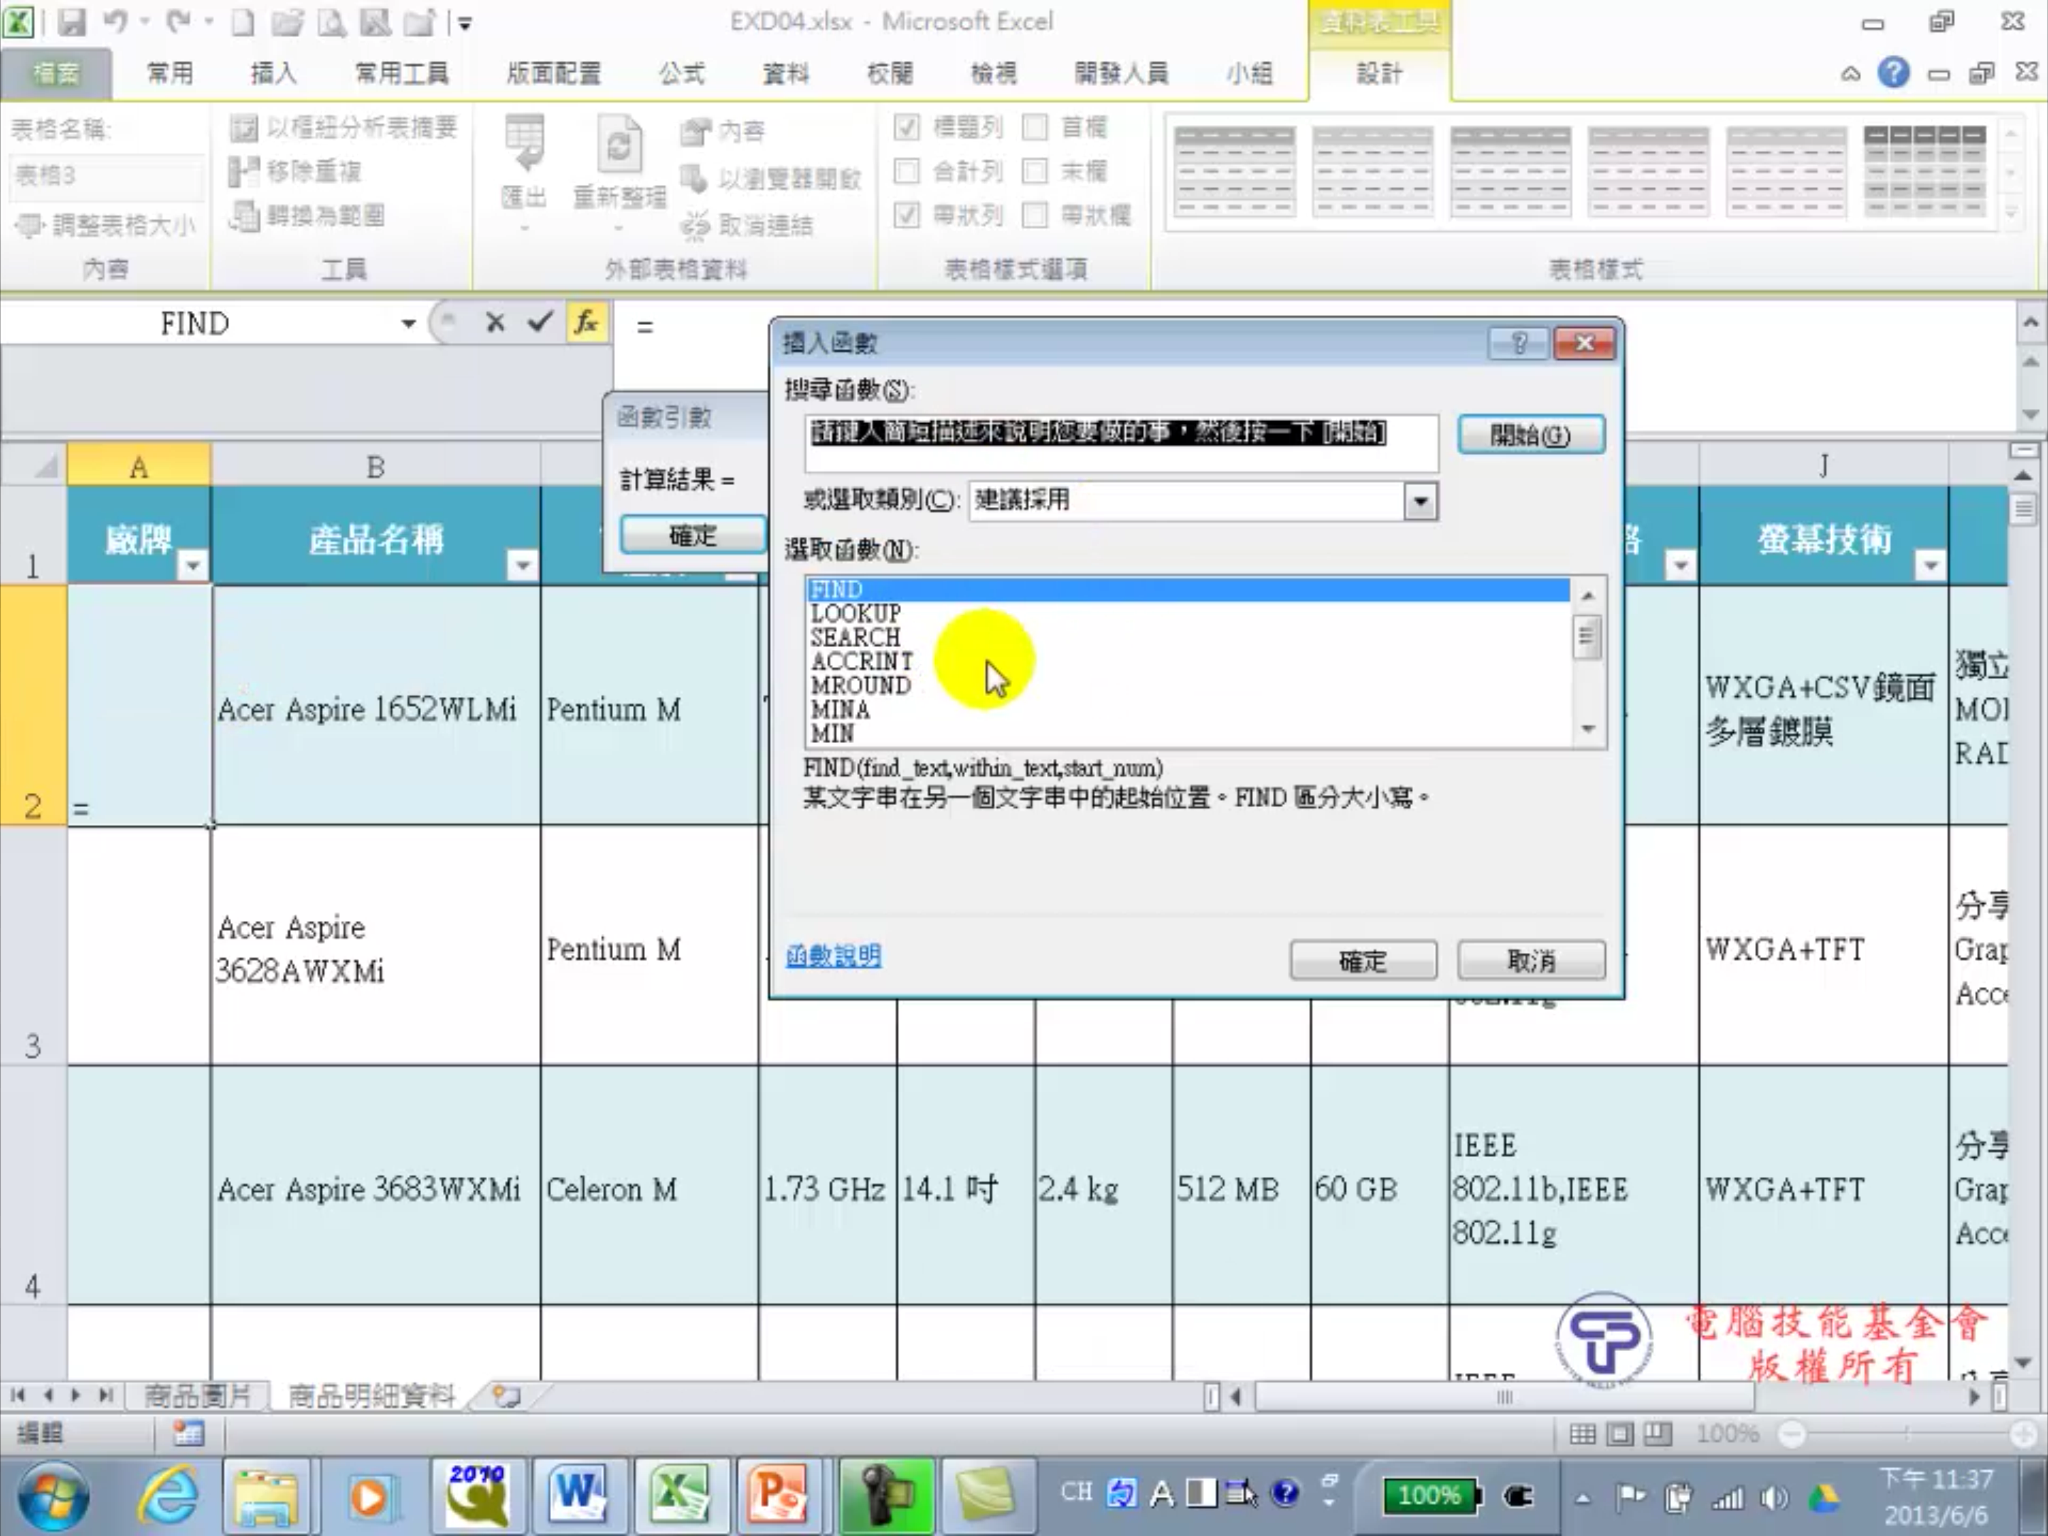The image size is (2048, 1536).
Task: Toggle the 標題列 header row checkbox
Action: (907, 127)
